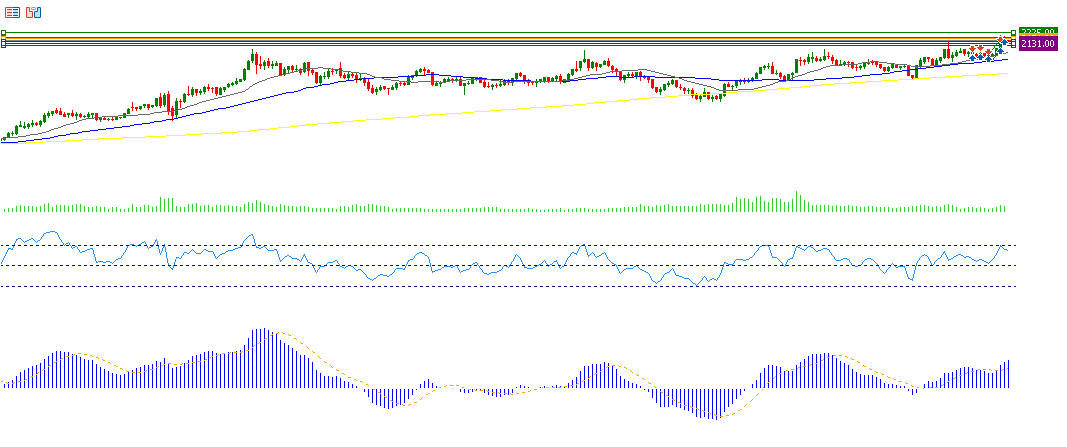Click the first green candle at chart start
The image size is (1067, 447).
[6, 135]
